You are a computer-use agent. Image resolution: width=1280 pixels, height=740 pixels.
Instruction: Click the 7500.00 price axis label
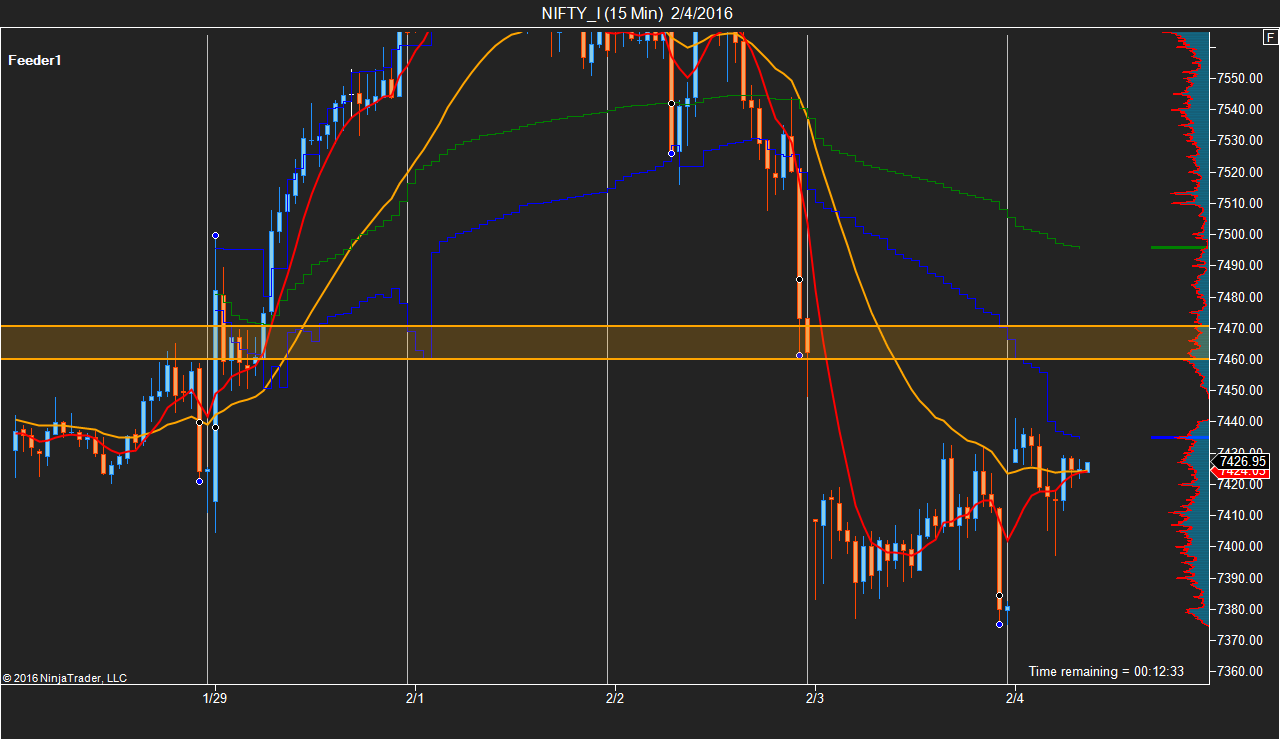pos(1241,234)
